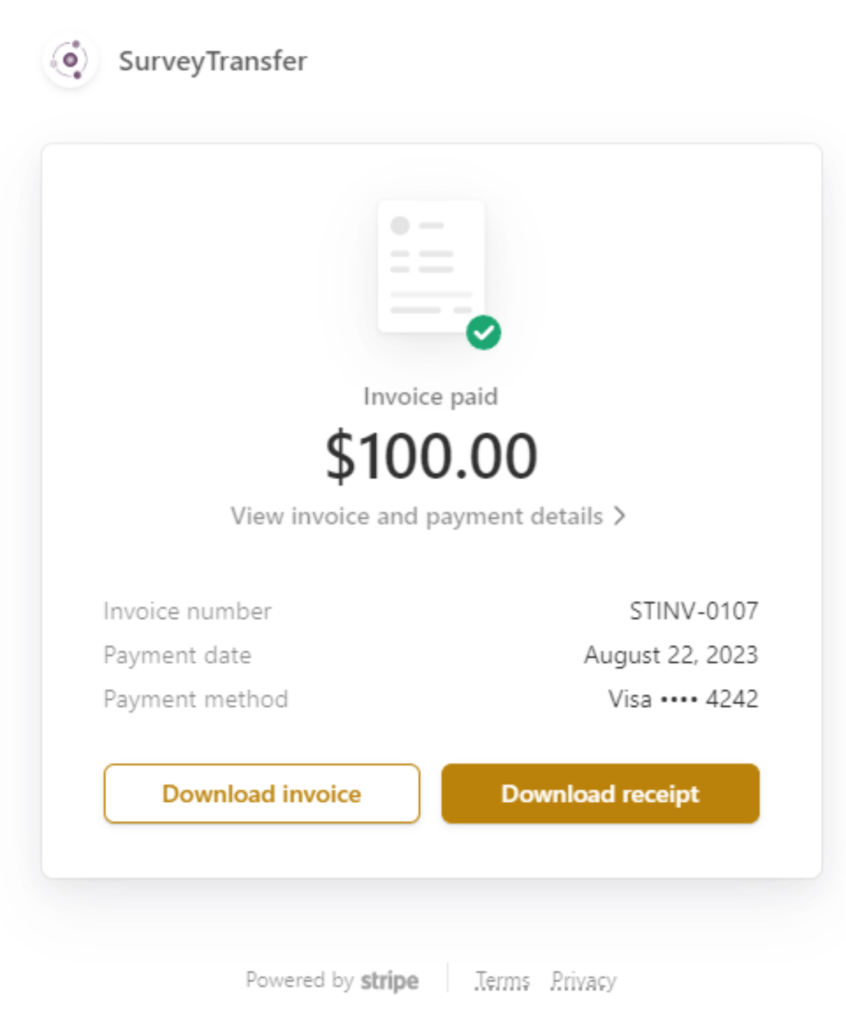Viewport: 846px width, 1024px height.
Task: Click the green checkmark badge
Action: pos(484,333)
